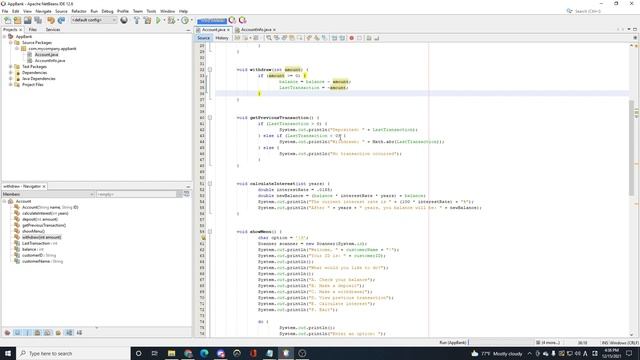640x360 pixels.
Task: Expand the Project Files node
Action: pyautogui.click(x=11, y=84)
